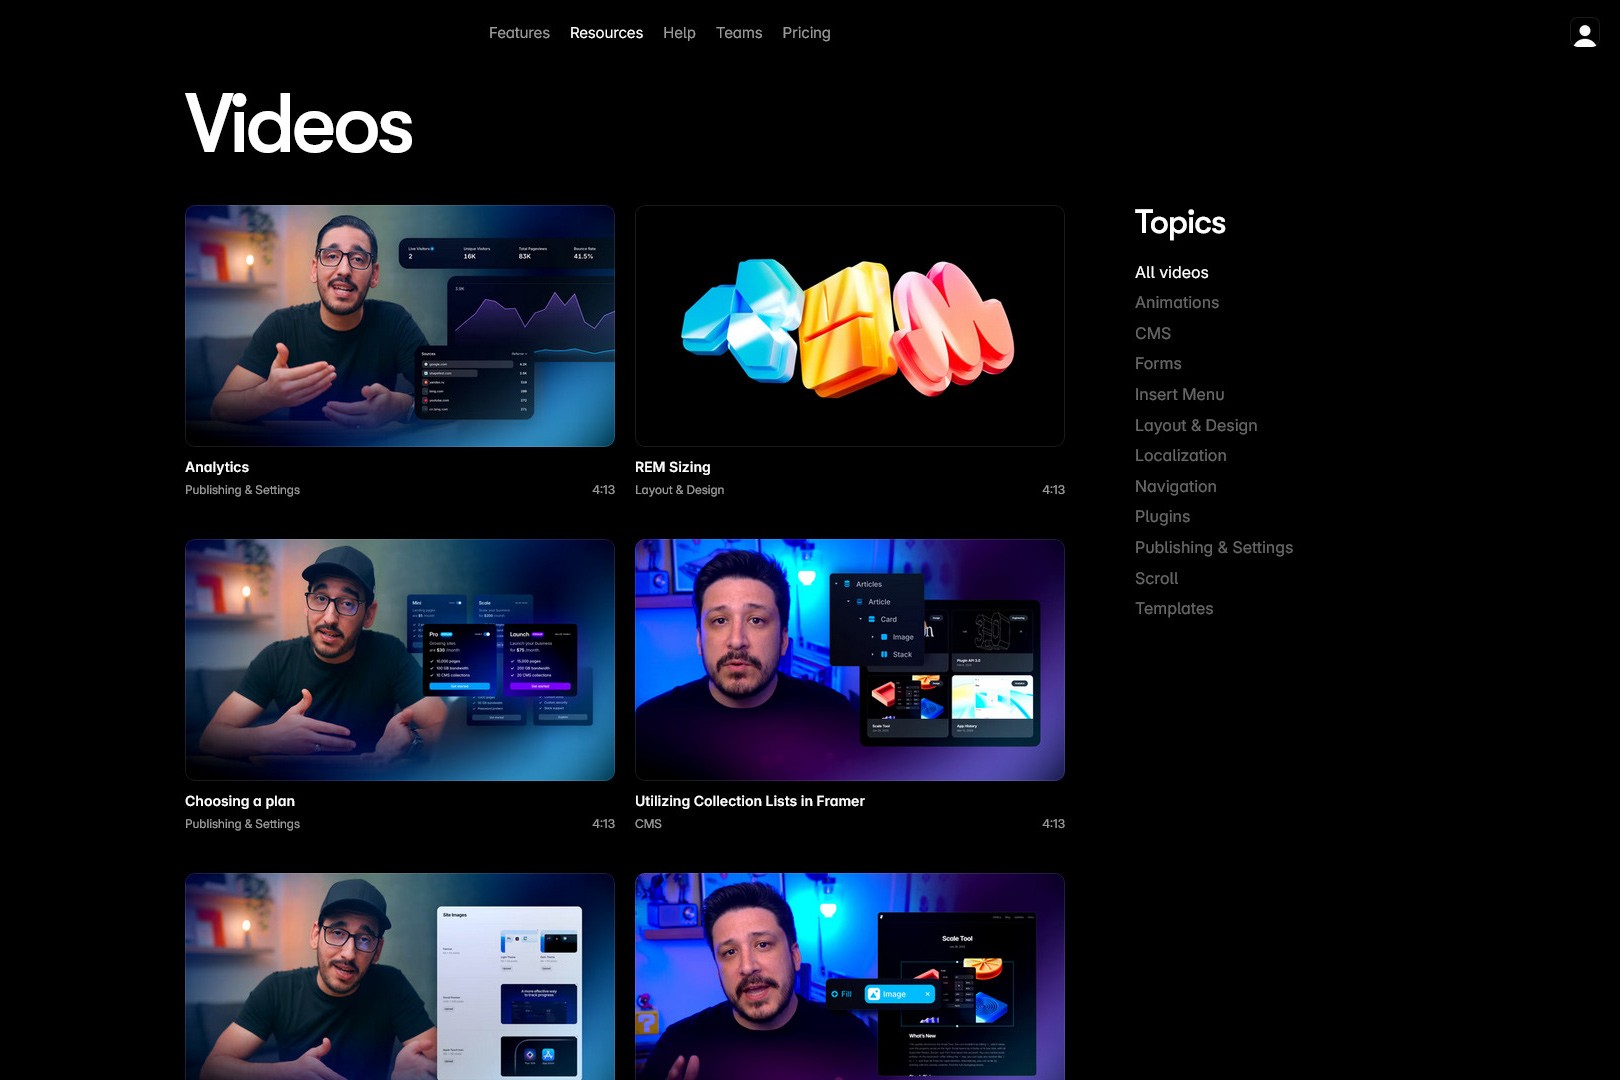Click the 4:13 duration of Choosing a plan
Screen dimensions: 1620x1080
point(603,824)
